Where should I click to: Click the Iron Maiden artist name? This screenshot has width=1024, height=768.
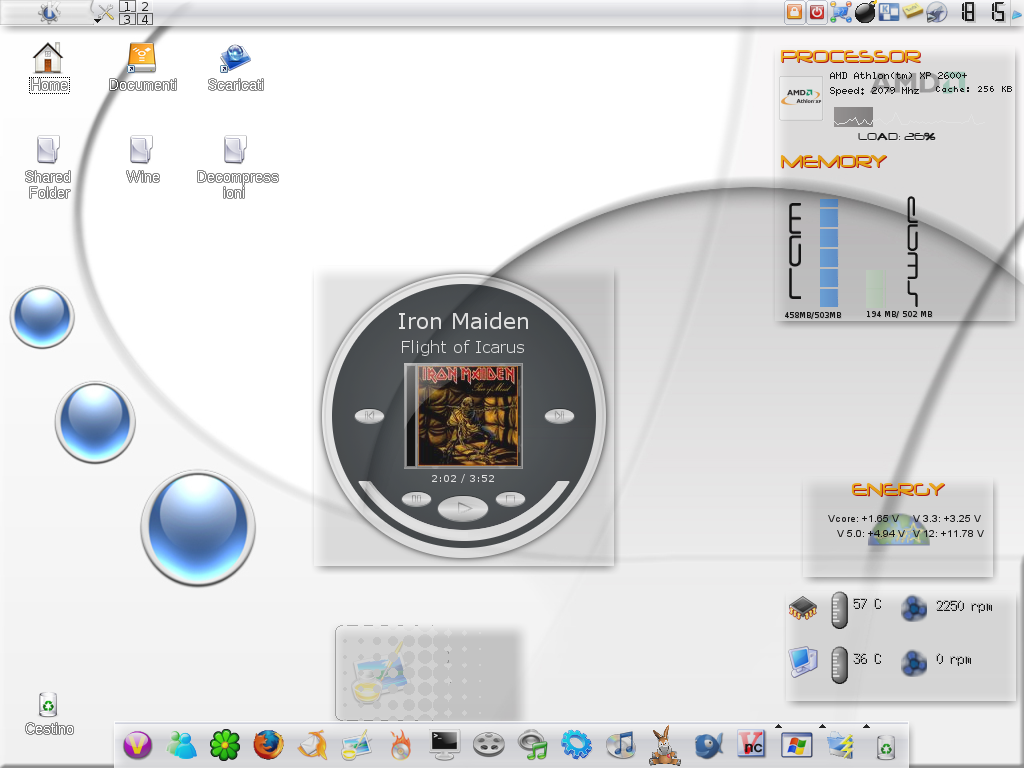pos(463,321)
